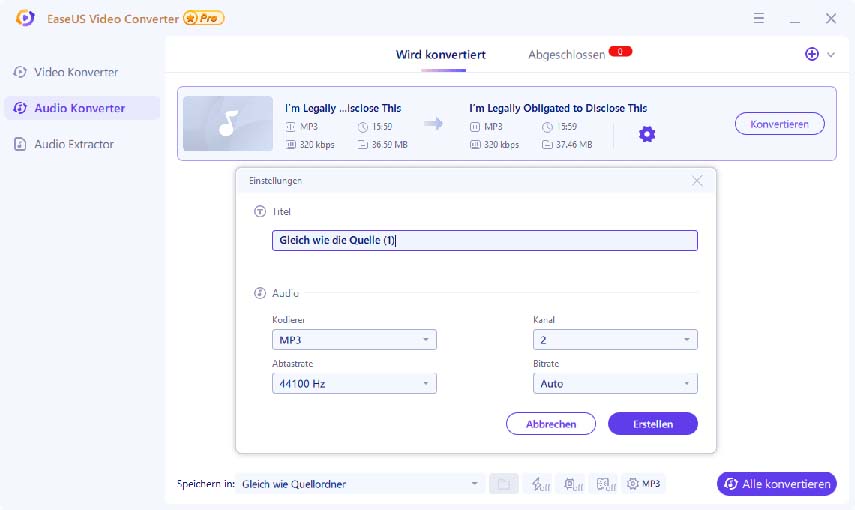The width and height of the screenshot is (855, 510).
Task: Open the Kanal dropdown
Action: [615, 340]
